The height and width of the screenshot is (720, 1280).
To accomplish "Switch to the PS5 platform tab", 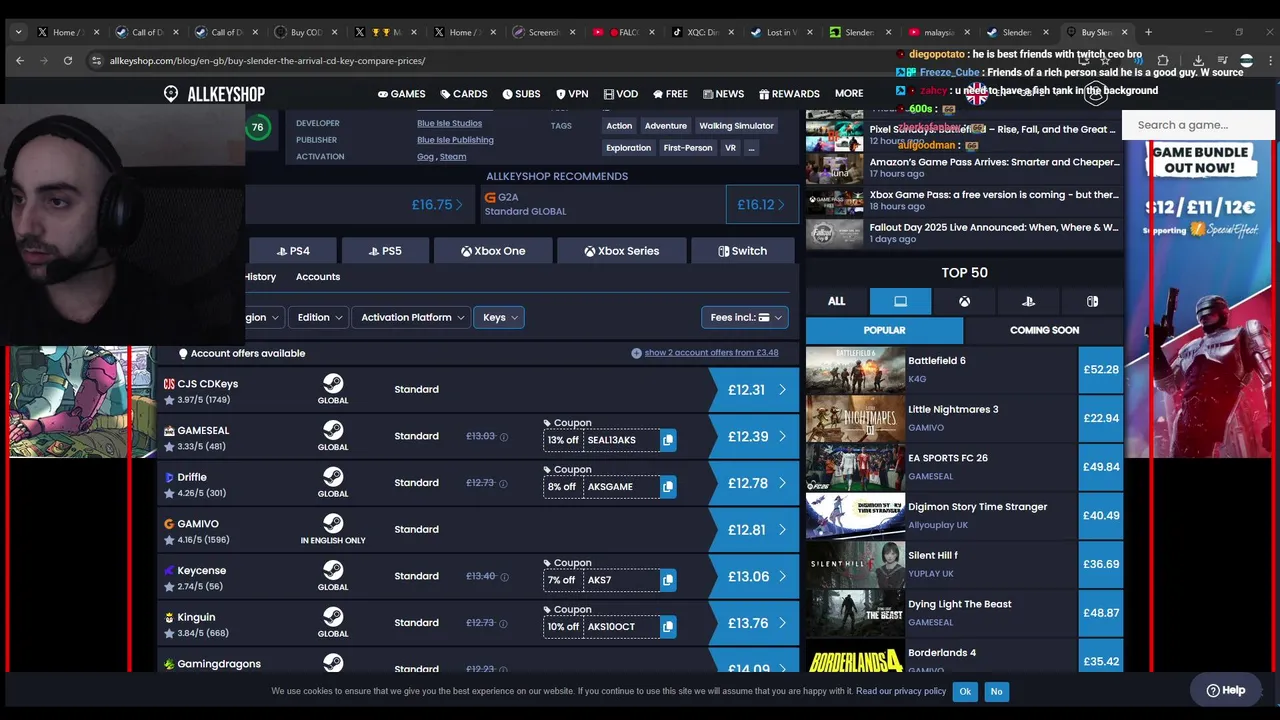I will pos(385,251).
